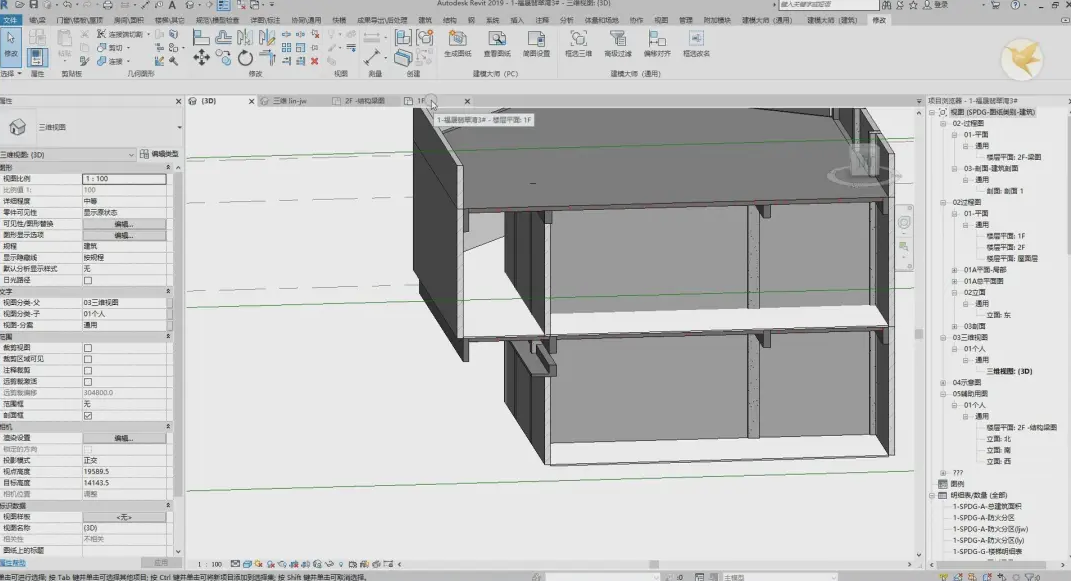Click the 渲染设置 编辑 button
Image resolution: width=1071 pixels, height=581 pixels.
124,438
